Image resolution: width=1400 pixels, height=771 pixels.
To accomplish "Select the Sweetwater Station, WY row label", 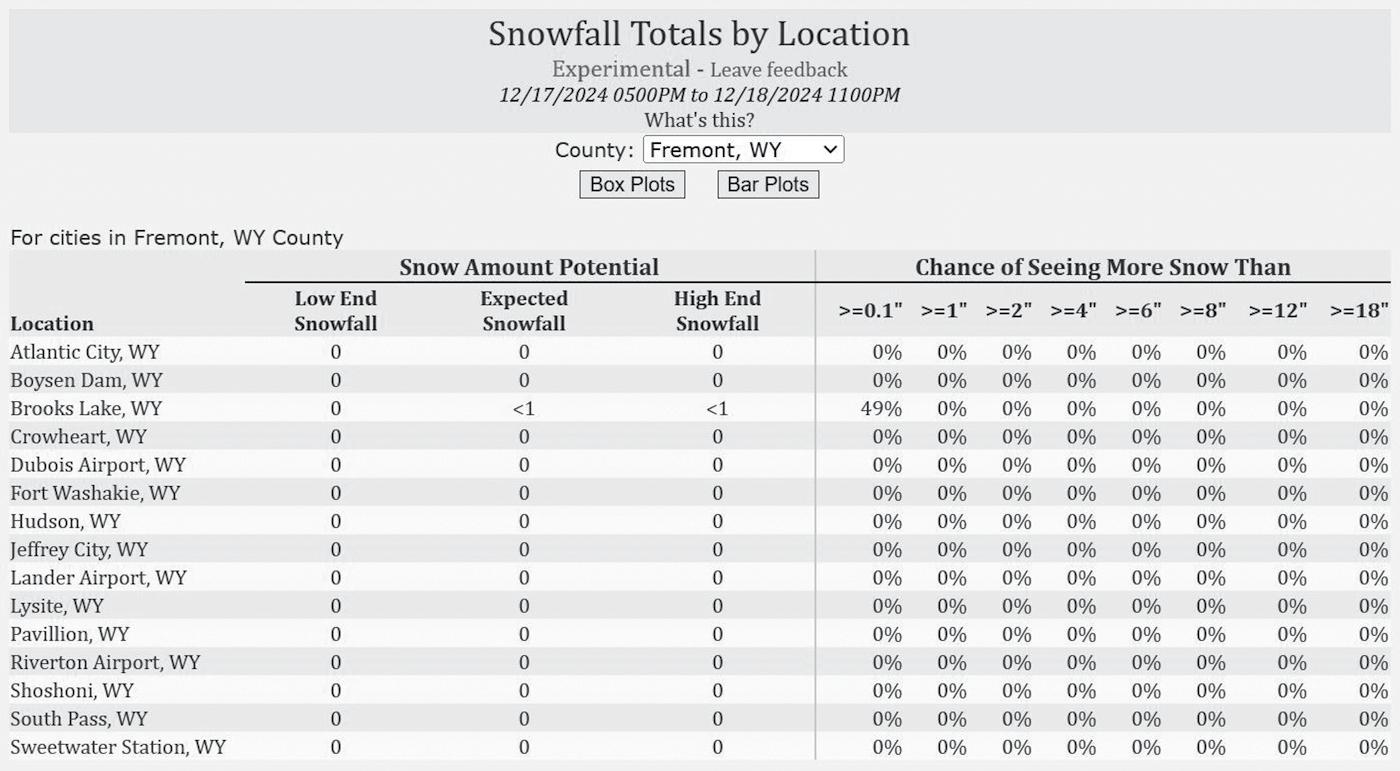I will (118, 747).
